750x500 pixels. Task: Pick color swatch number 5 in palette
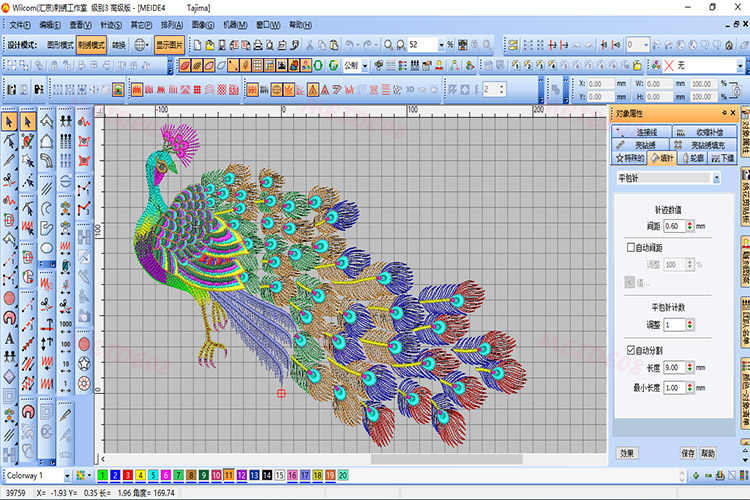click(153, 476)
